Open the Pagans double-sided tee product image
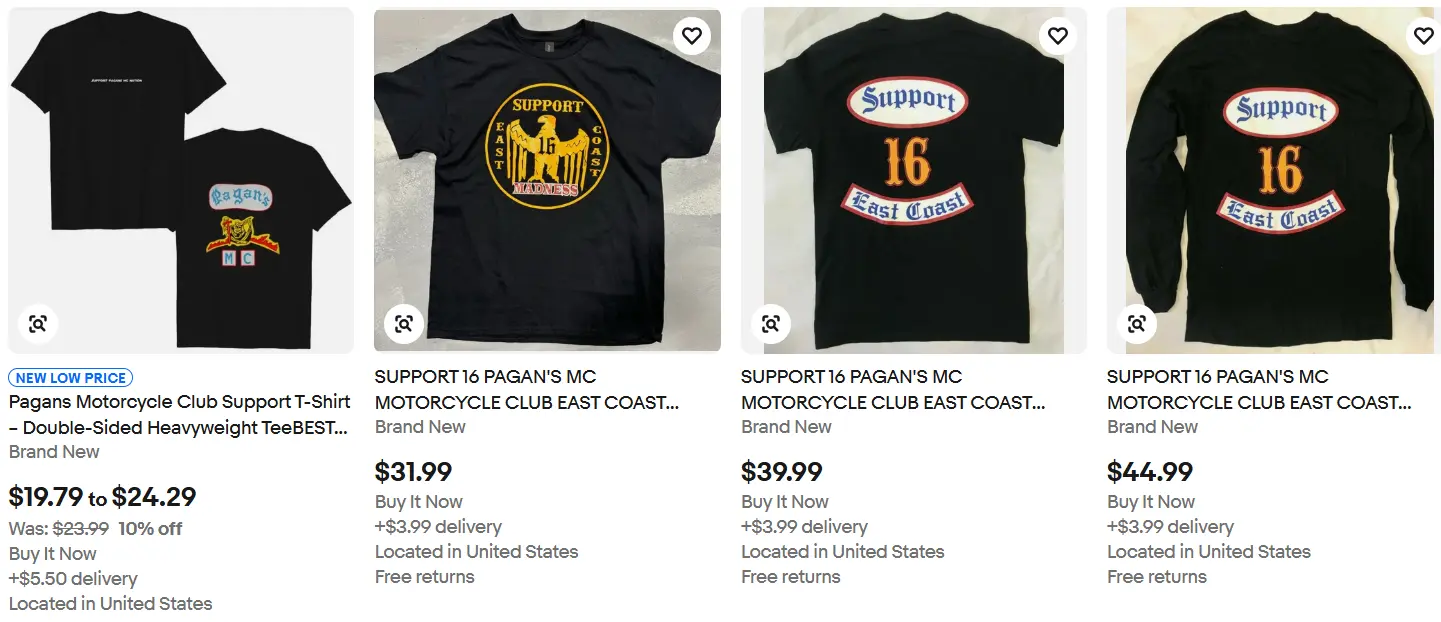Viewport: 1441px width, 622px height. [181, 180]
